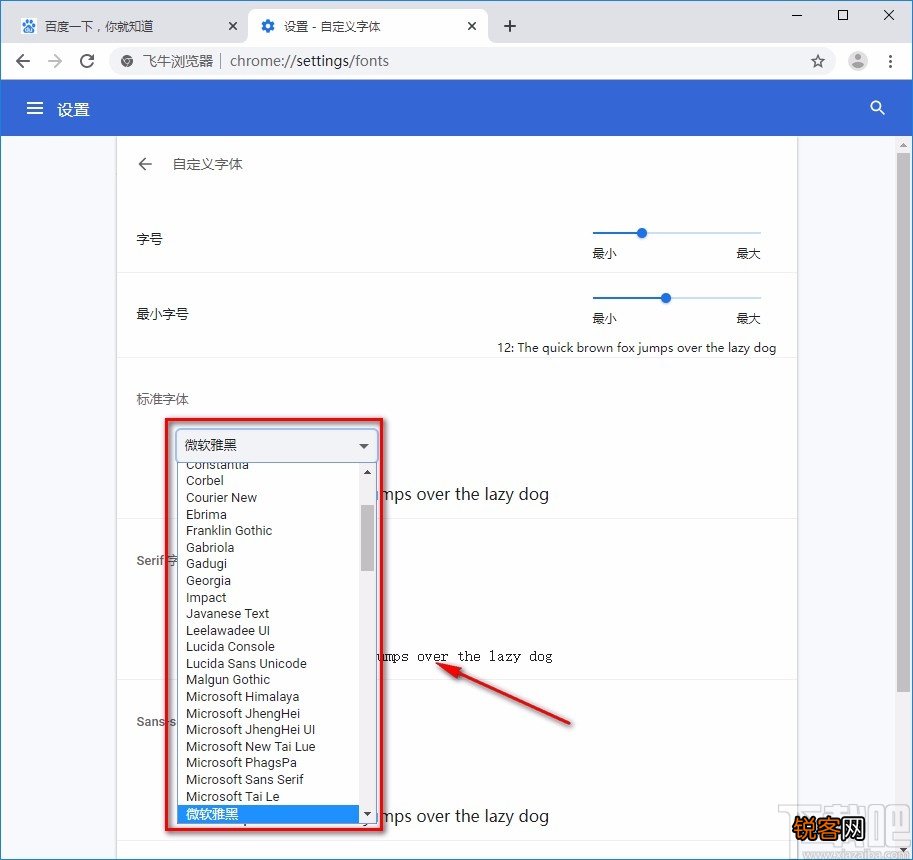Click the browser forward arrow
The width and height of the screenshot is (913, 860).
[x=55, y=61]
